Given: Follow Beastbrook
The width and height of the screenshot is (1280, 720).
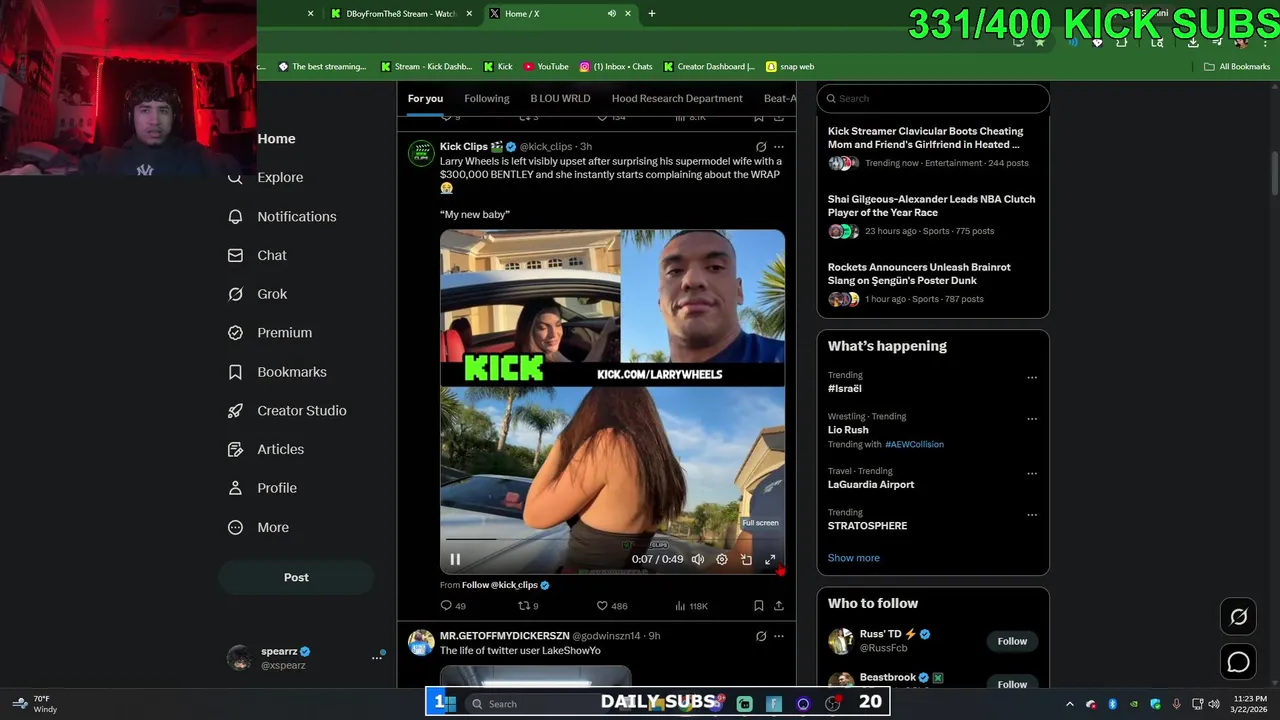Looking at the screenshot, I should click(1012, 684).
